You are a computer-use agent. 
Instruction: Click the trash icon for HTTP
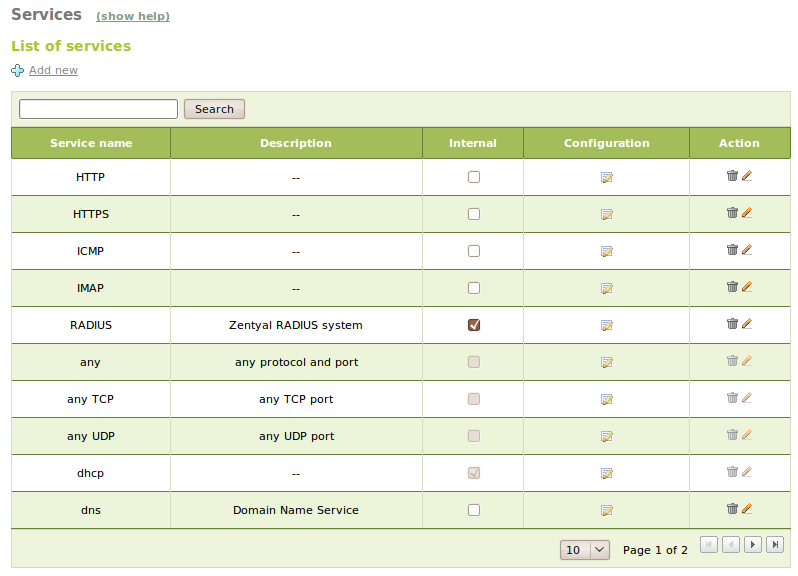(732, 176)
